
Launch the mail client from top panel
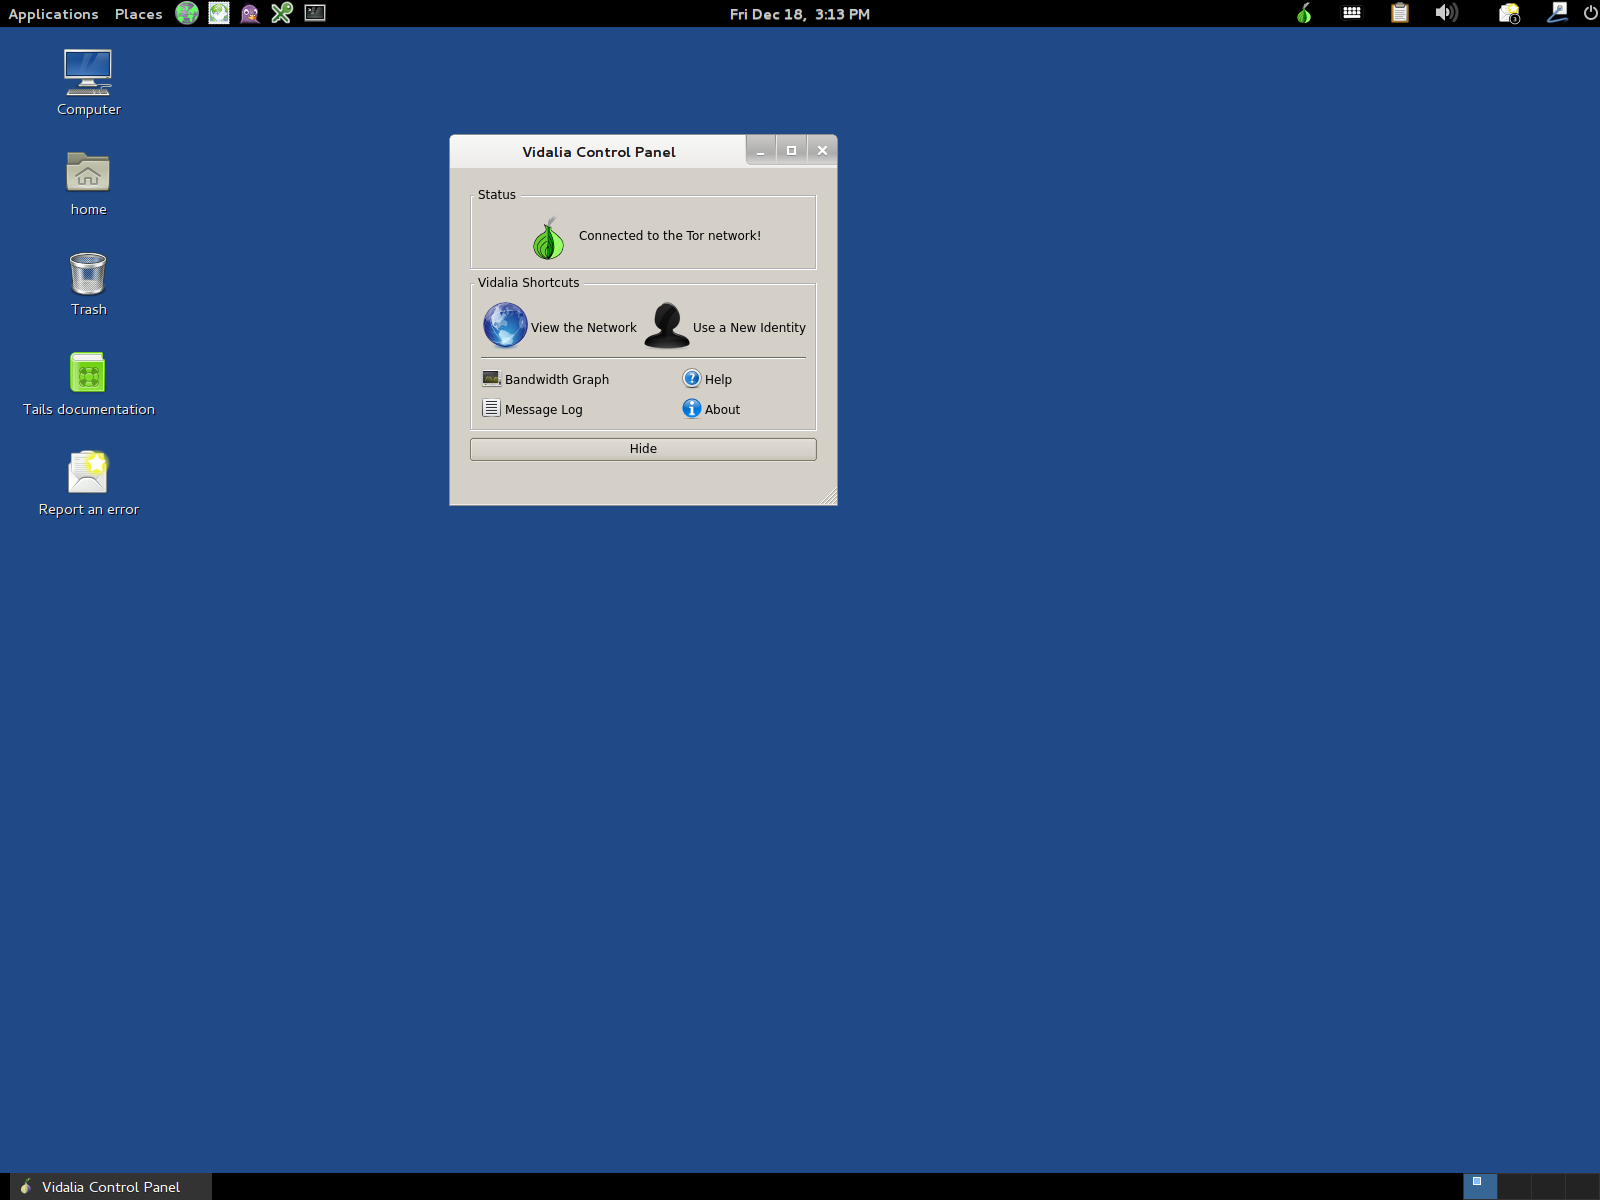coord(219,13)
